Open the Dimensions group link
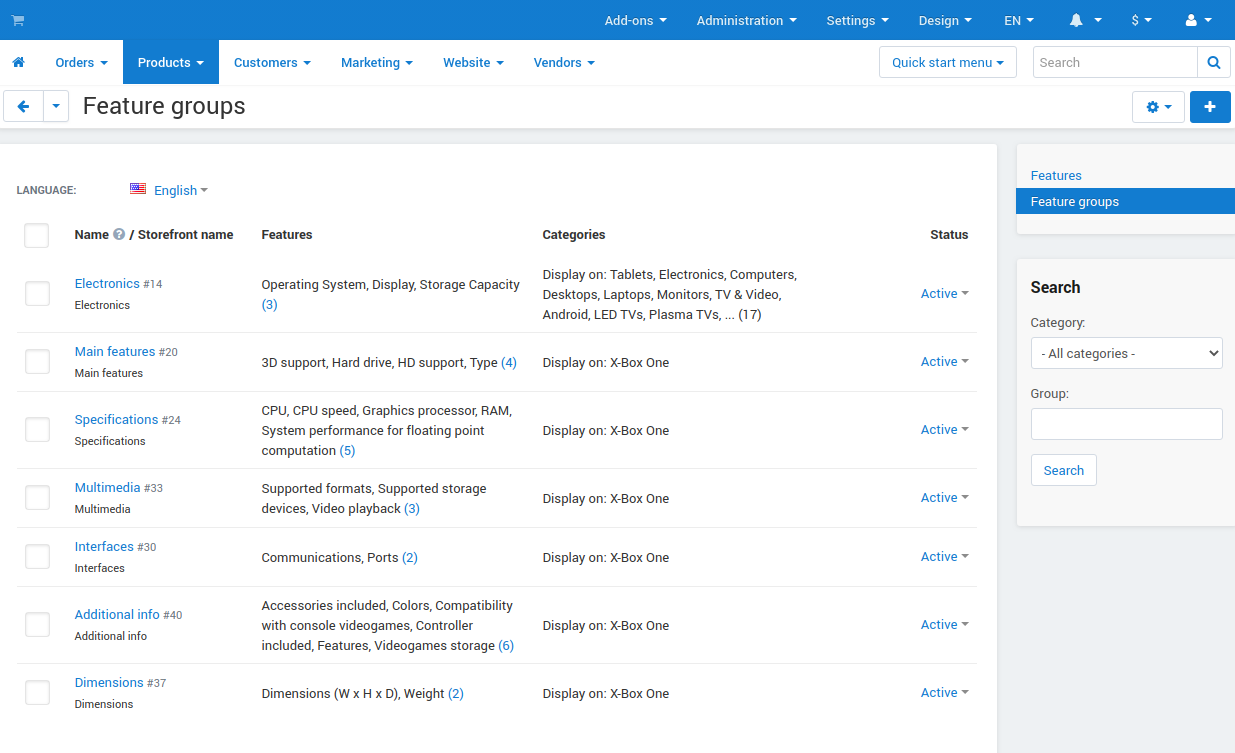The width and height of the screenshot is (1235, 753). pos(109,682)
